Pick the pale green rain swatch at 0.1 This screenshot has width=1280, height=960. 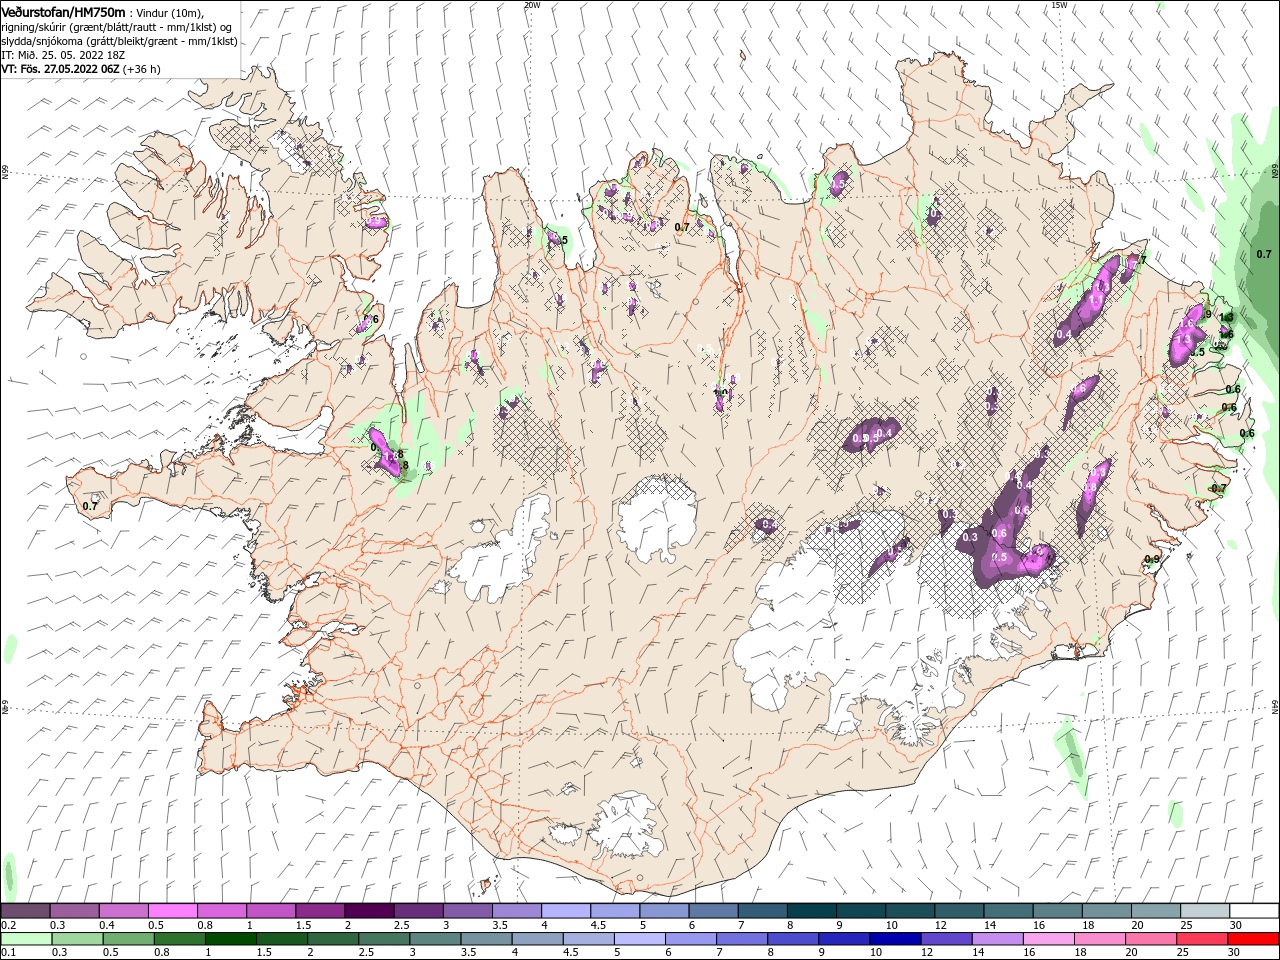[26, 939]
